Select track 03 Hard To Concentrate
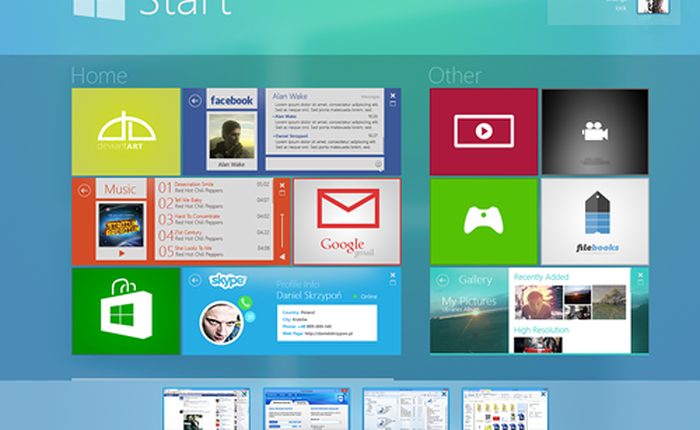This screenshot has width=700, height=430. (x=214, y=219)
